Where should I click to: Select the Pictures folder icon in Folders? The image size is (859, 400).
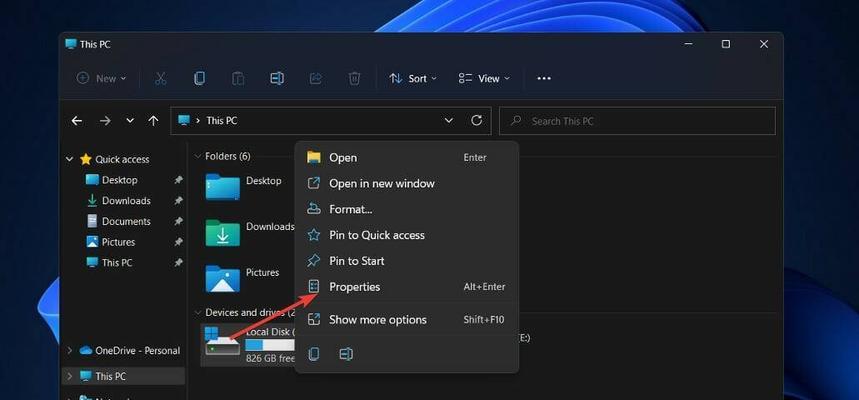point(222,278)
